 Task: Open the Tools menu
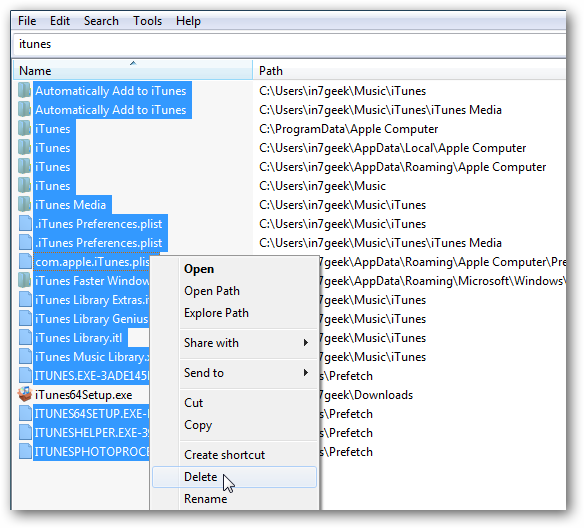[x=147, y=21]
